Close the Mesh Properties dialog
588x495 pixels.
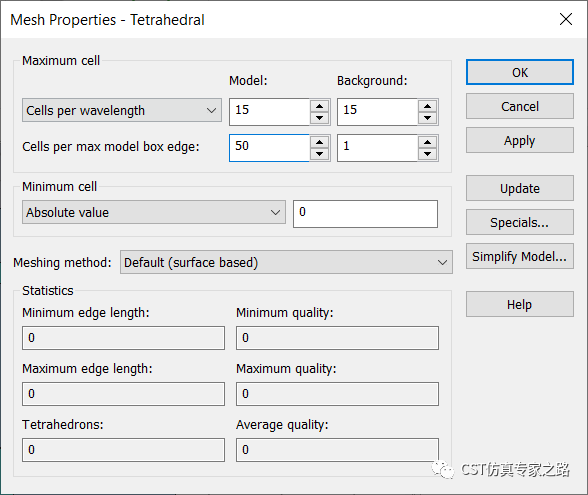click(x=566, y=19)
